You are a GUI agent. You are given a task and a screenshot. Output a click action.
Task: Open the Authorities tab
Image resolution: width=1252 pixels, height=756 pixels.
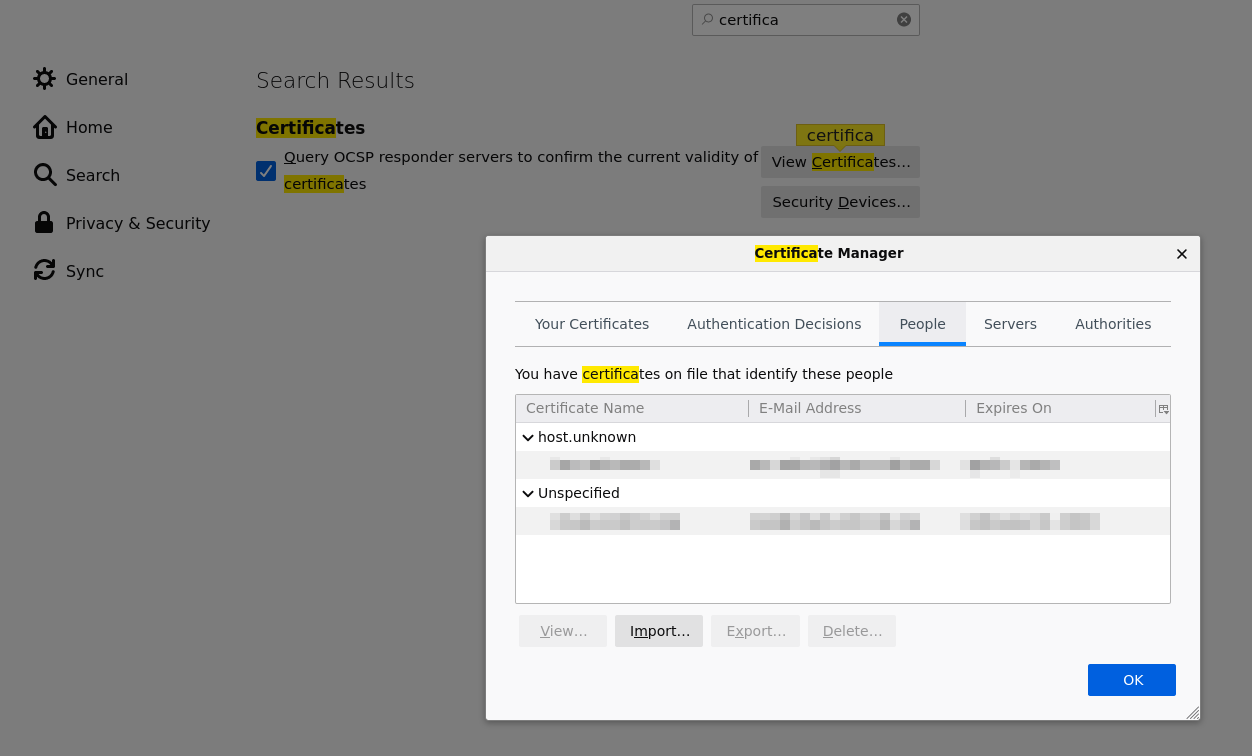pos(1112,324)
